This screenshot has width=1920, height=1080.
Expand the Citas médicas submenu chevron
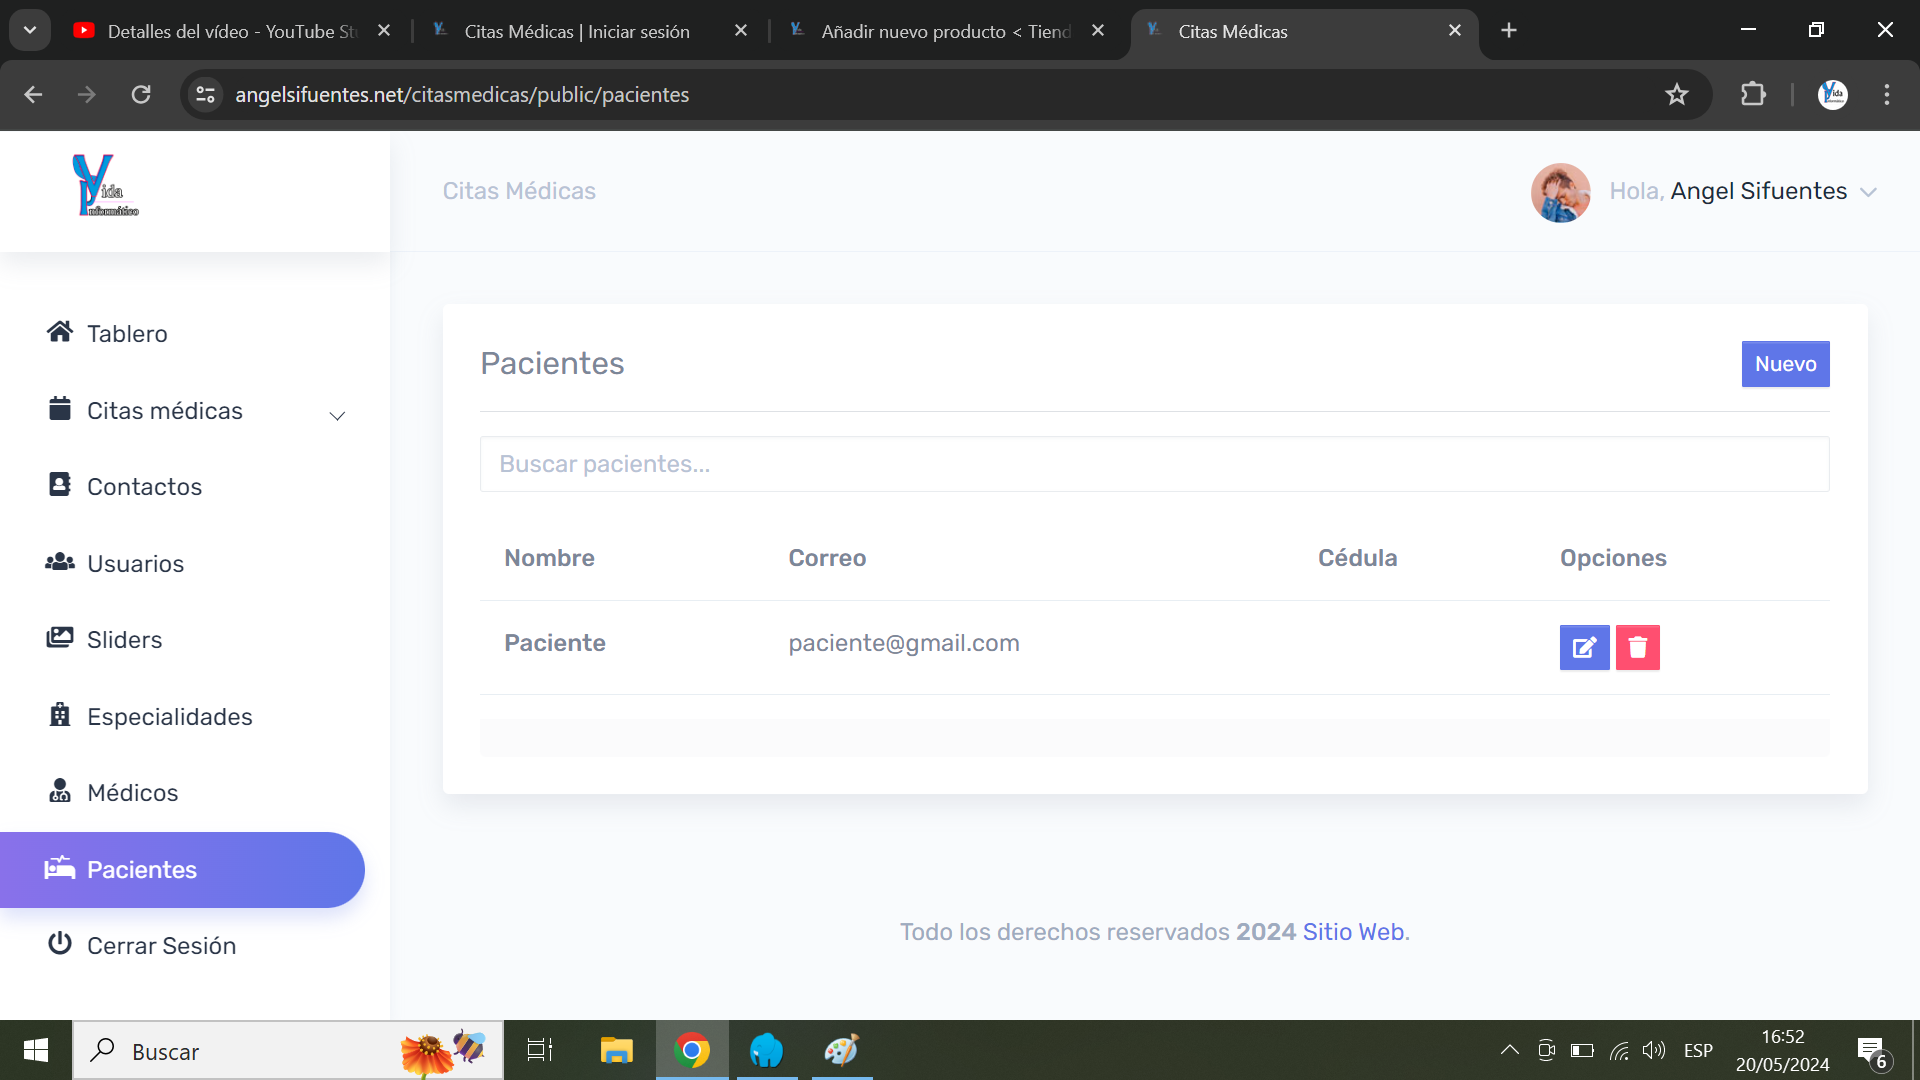(337, 415)
